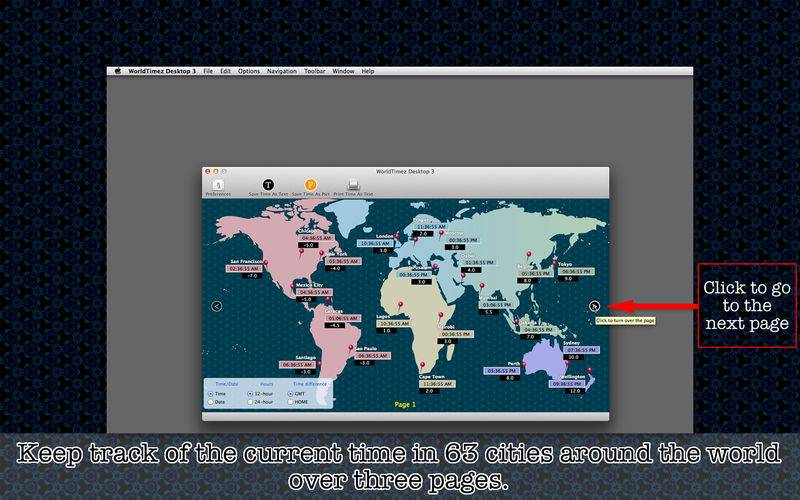
Task: Click the 12.0 offset under Wellington
Action: 575,391
